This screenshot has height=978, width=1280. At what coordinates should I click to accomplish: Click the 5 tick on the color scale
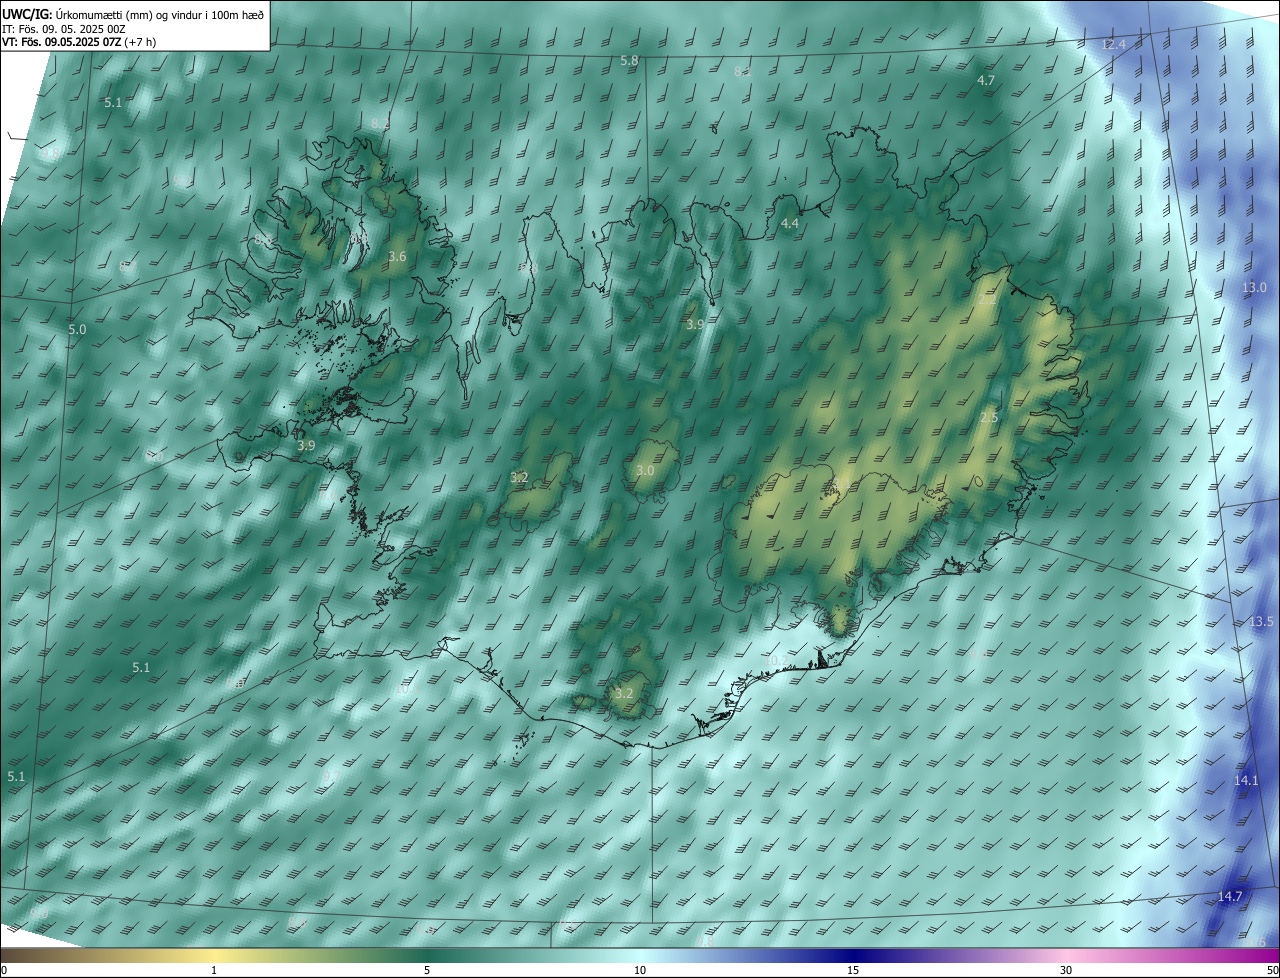point(427,970)
